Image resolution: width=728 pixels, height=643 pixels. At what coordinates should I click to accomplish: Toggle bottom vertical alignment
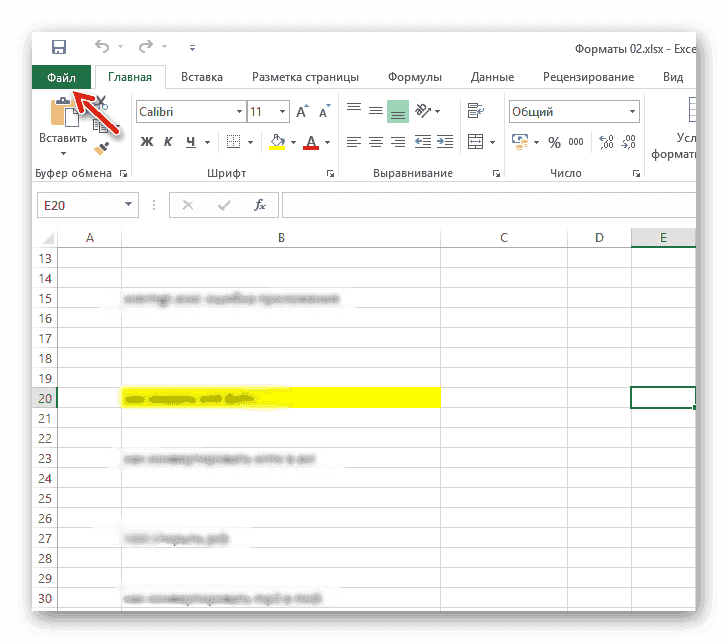click(398, 111)
